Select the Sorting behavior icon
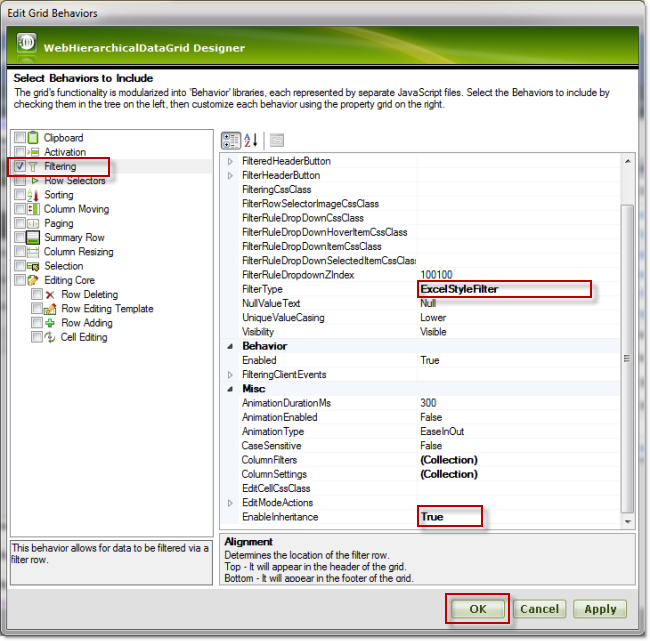 point(33,195)
